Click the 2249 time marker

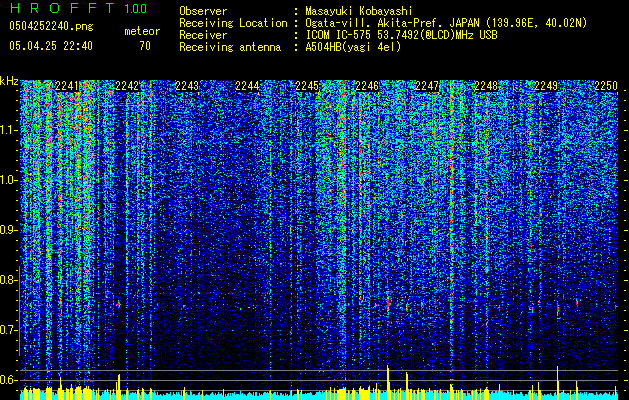tap(546, 86)
